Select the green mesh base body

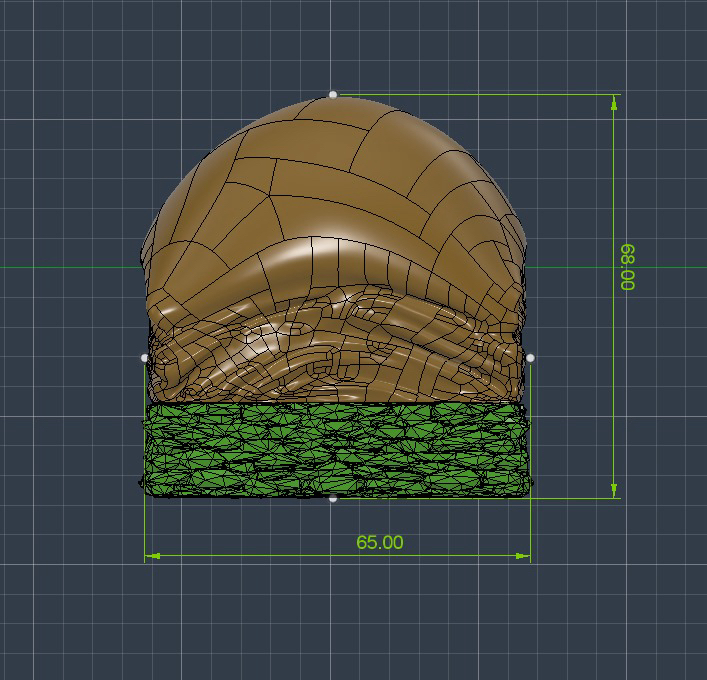pos(336,450)
